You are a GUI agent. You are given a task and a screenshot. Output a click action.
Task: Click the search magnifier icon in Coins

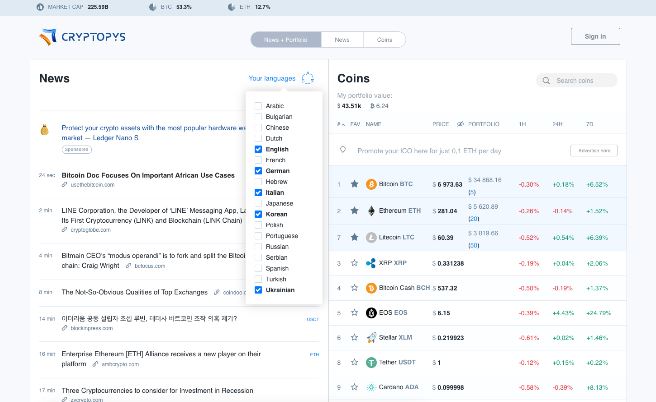pos(546,80)
